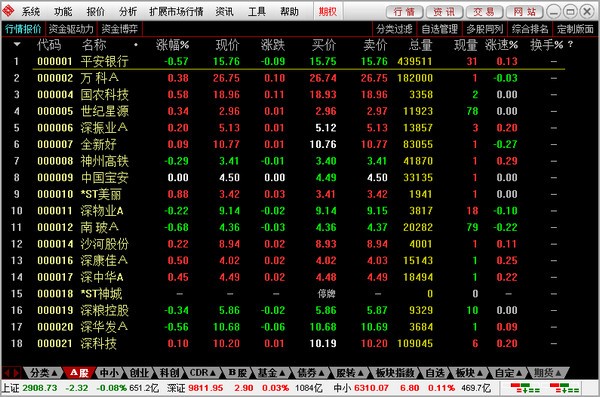The image size is (600, 397).
Task: Select the 科创 bottom tab
Action: [x=170, y=372]
